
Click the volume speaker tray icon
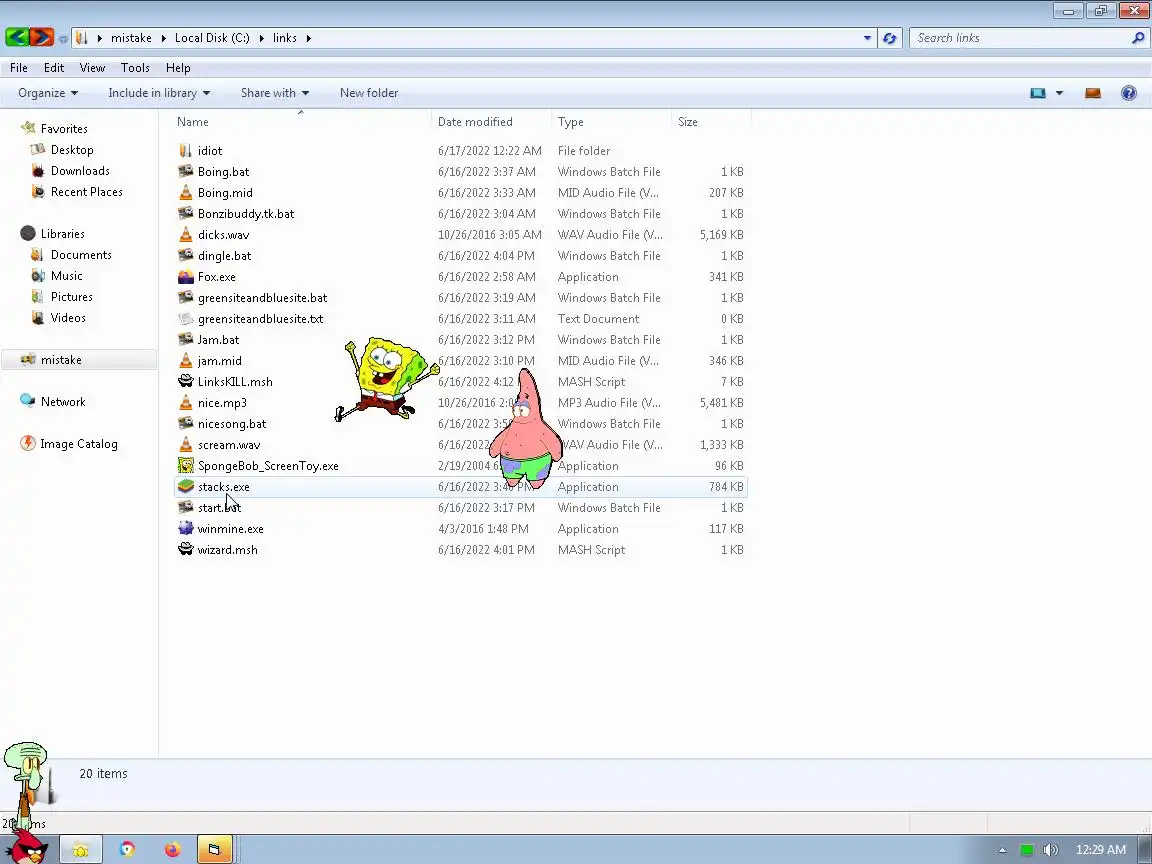point(1051,850)
